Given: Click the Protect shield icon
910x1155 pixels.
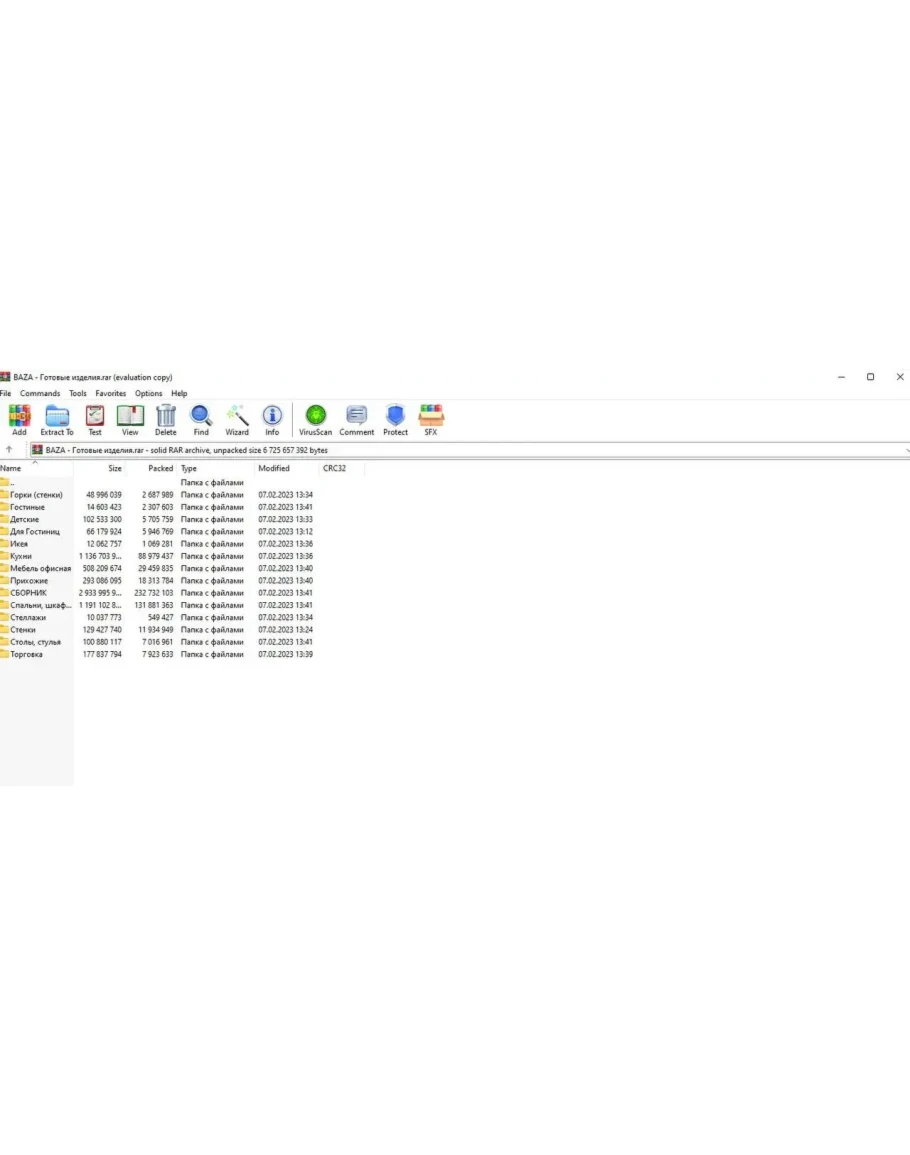Looking at the screenshot, I should pos(395,418).
